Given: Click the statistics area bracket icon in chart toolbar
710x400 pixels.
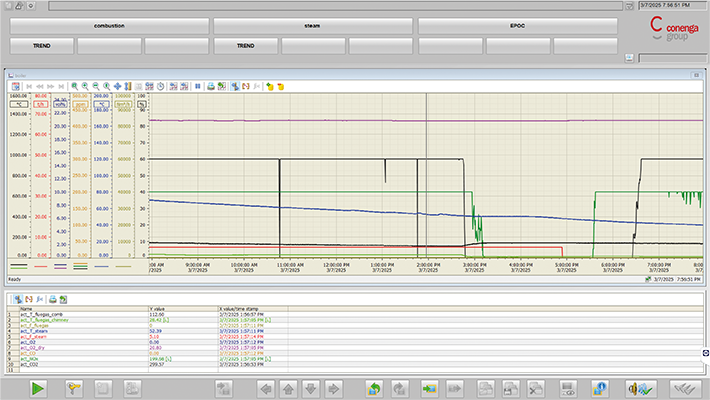Looking at the screenshot, I should pos(246,86).
